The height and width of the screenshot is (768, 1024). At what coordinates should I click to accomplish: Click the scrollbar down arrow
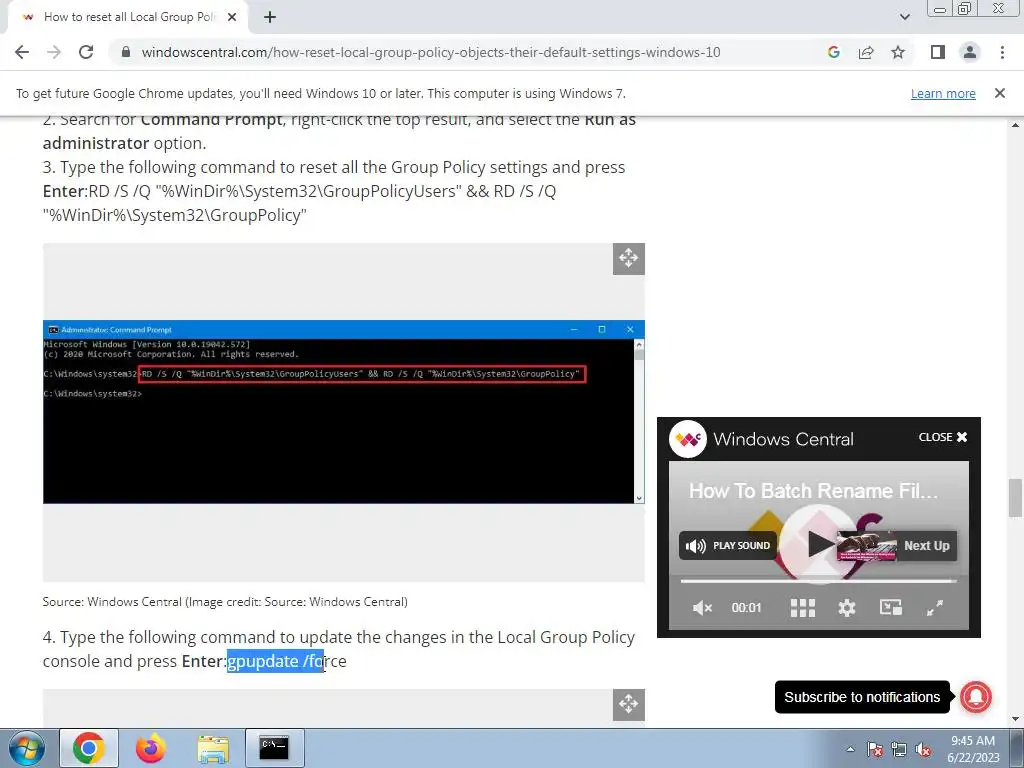coord(1015,719)
